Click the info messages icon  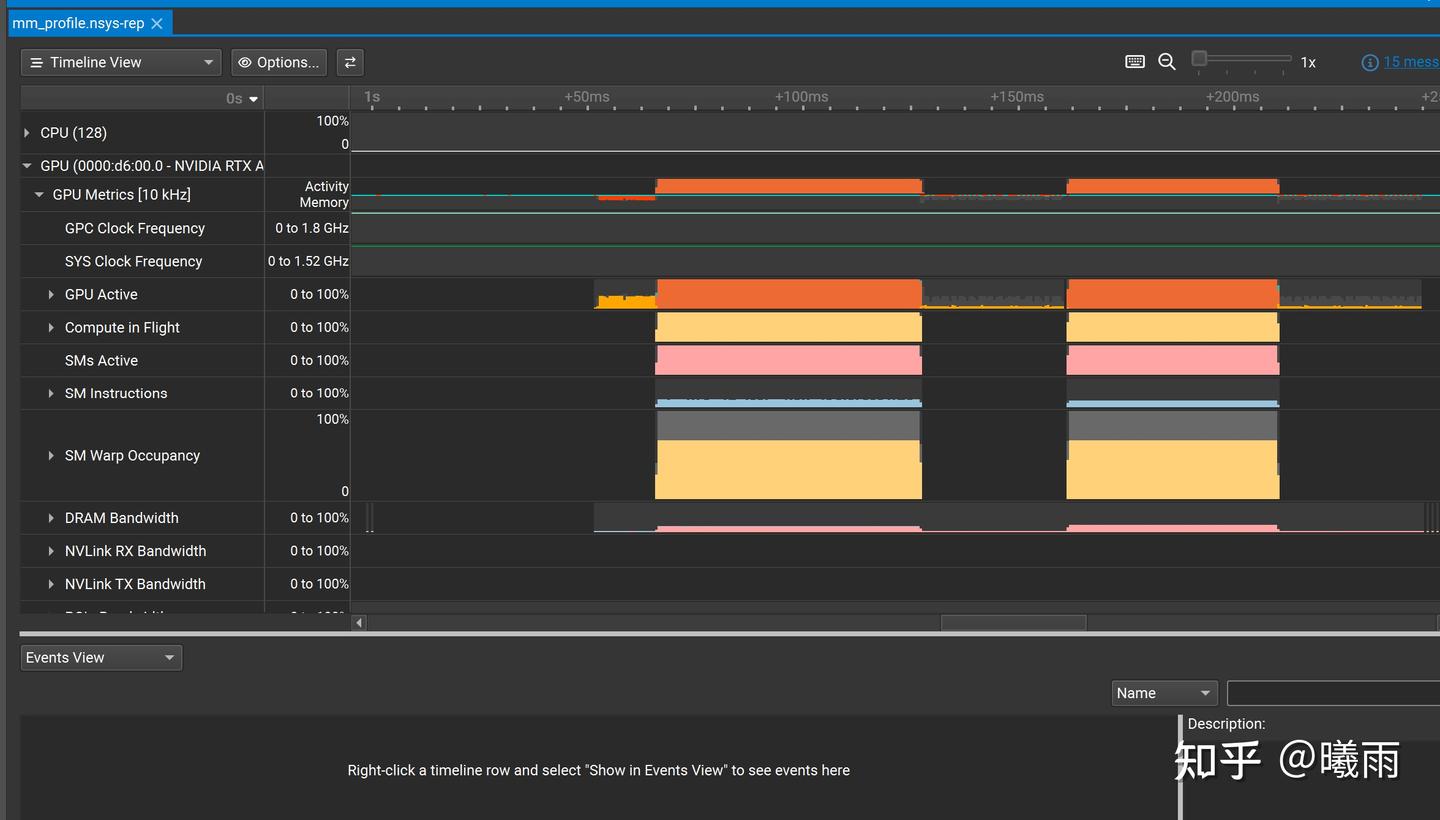coord(1370,62)
